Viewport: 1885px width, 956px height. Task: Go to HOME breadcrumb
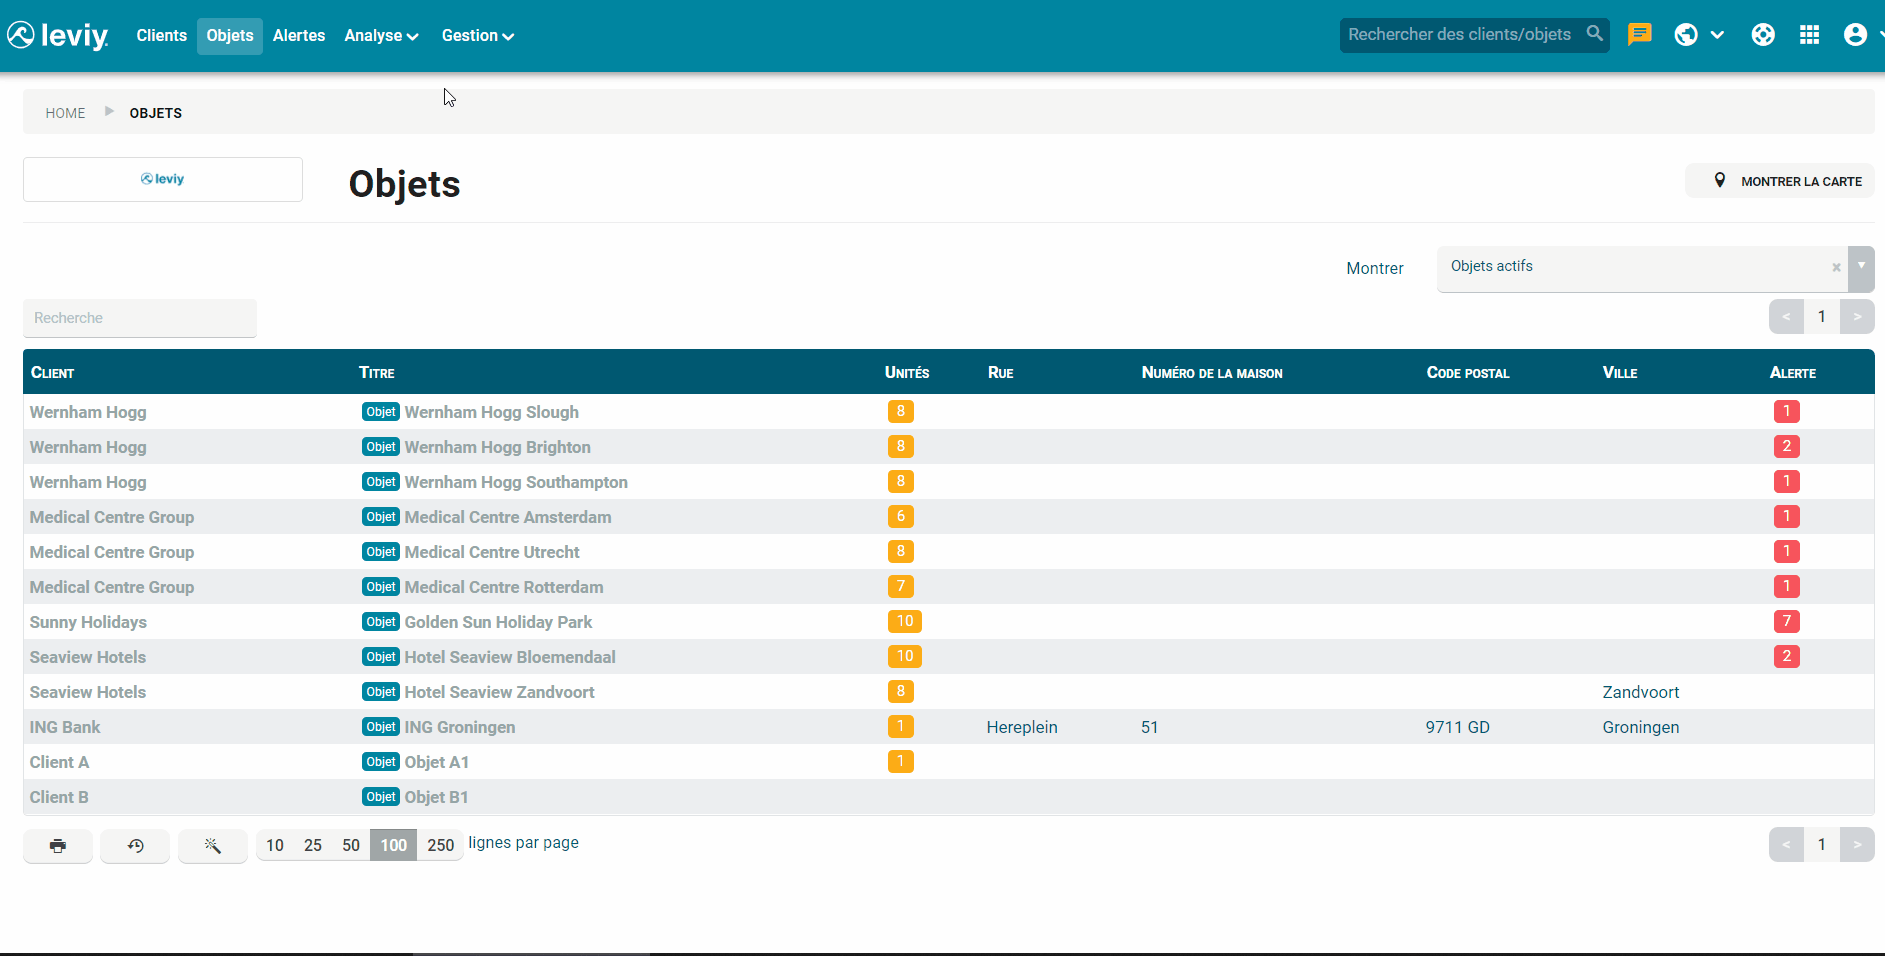coord(65,113)
